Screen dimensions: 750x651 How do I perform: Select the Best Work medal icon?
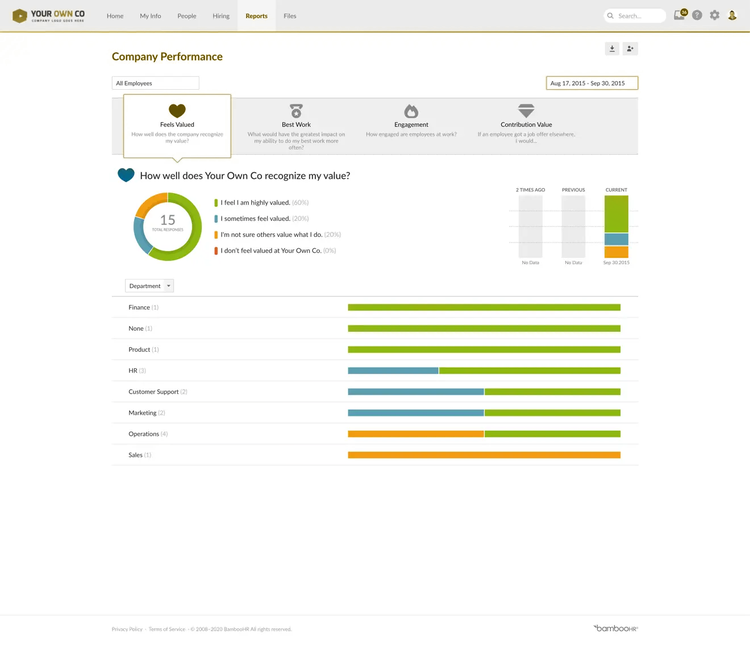point(296,111)
